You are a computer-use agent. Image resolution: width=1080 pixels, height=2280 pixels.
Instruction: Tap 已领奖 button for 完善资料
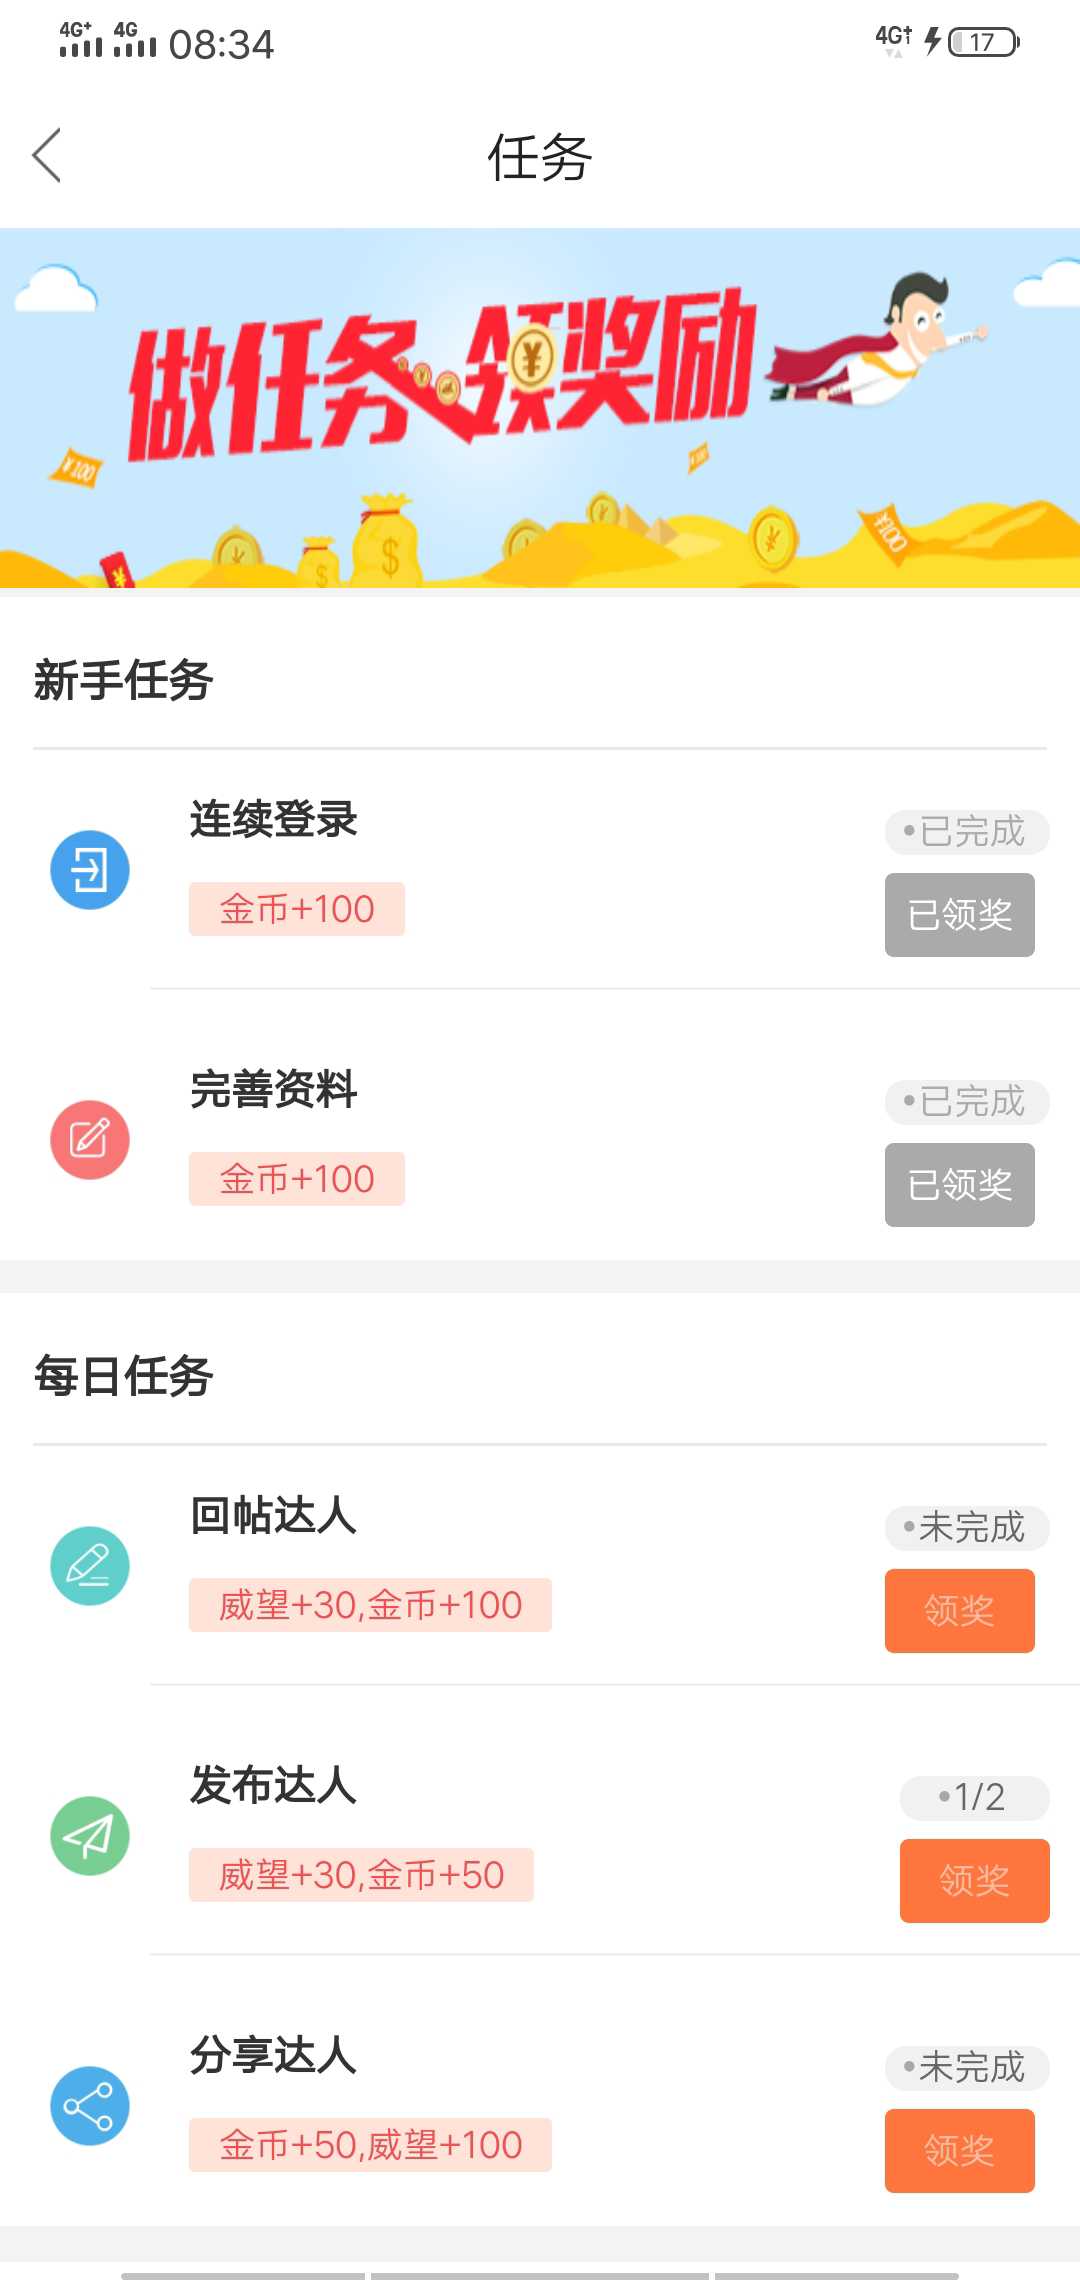pos(960,1185)
